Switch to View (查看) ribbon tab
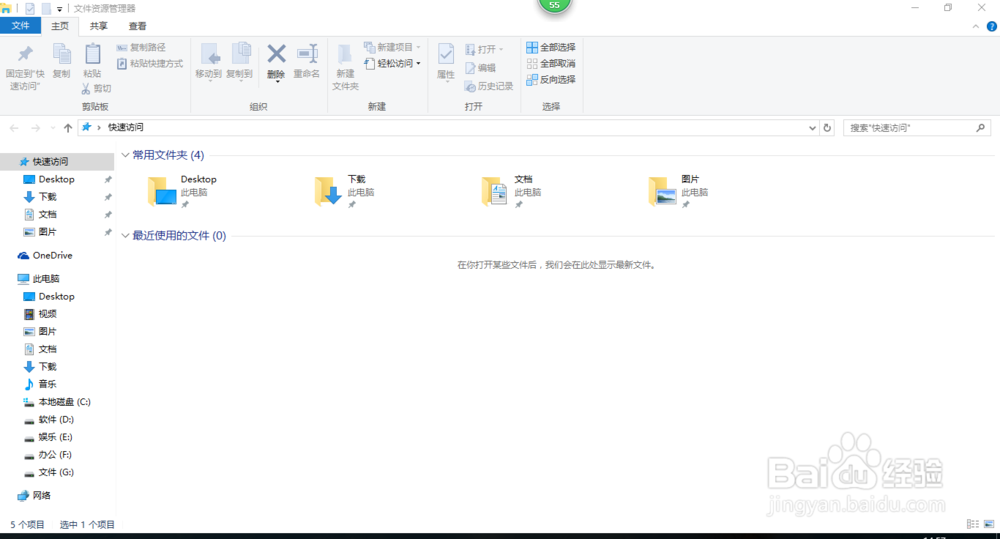1000x539 pixels. coord(137,26)
